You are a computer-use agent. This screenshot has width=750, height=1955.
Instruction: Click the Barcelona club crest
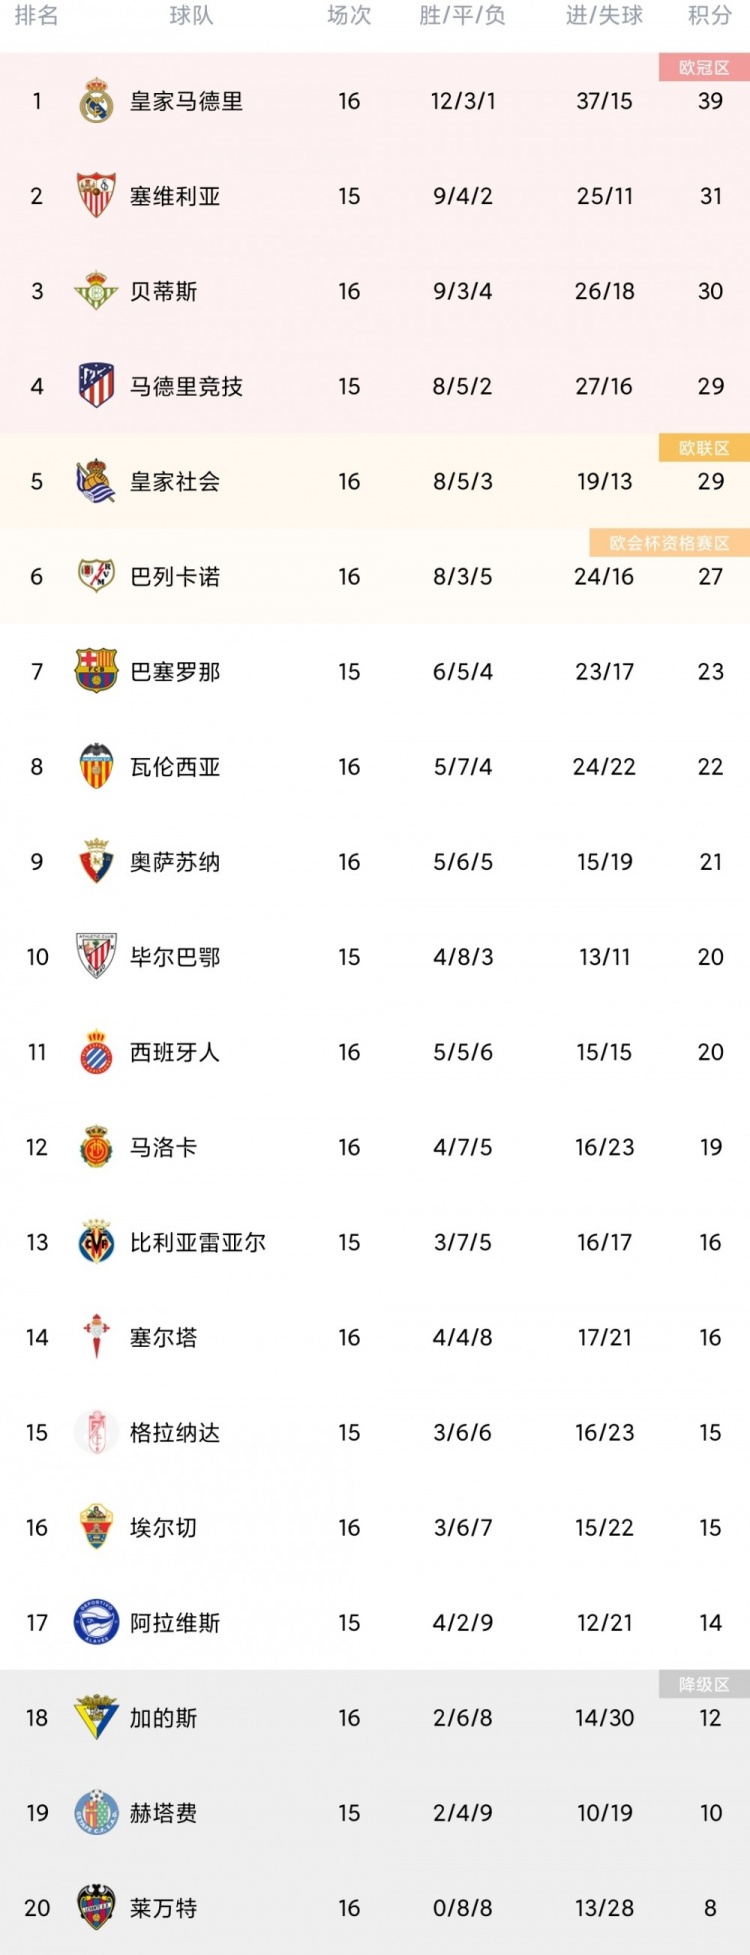pyautogui.click(x=96, y=671)
